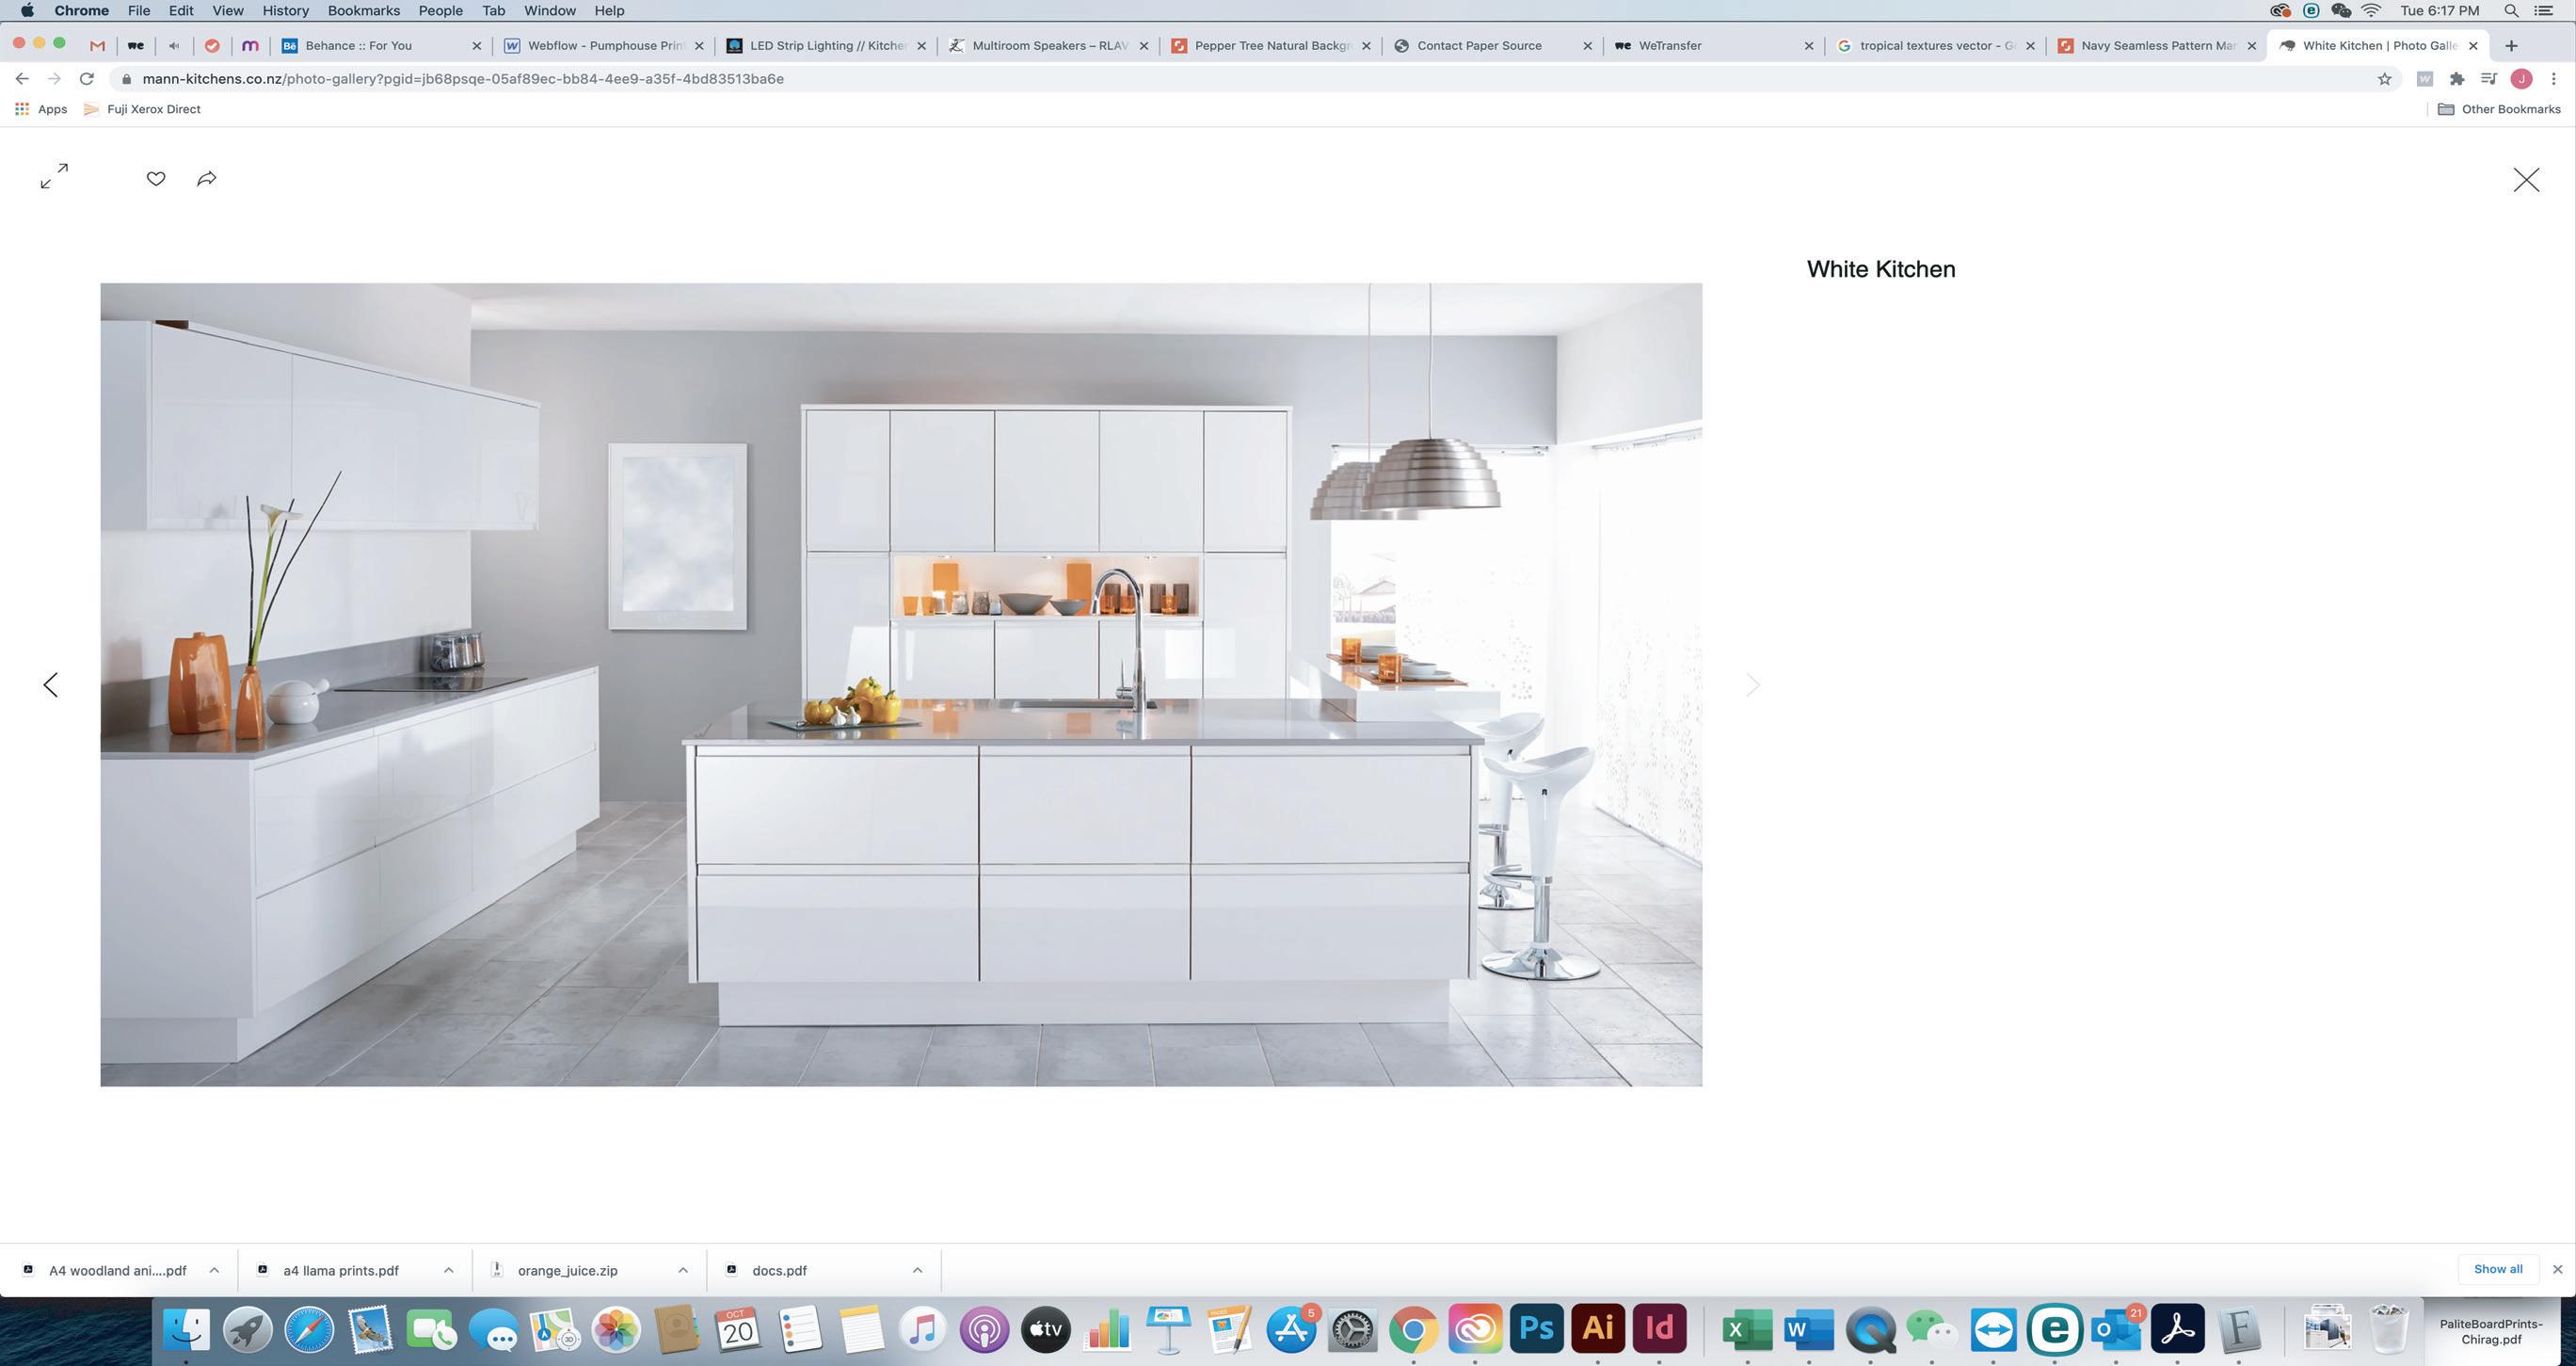Expand gallery image to fullscreen
The image size is (2576, 1366).
[54, 176]
